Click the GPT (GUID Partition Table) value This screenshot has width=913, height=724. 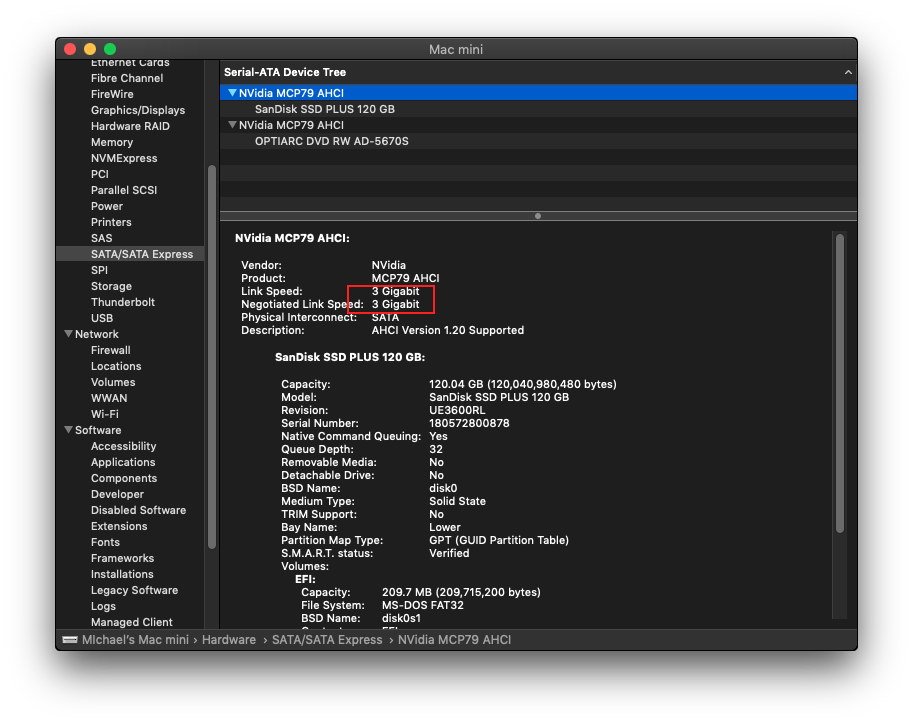[499, 541]
